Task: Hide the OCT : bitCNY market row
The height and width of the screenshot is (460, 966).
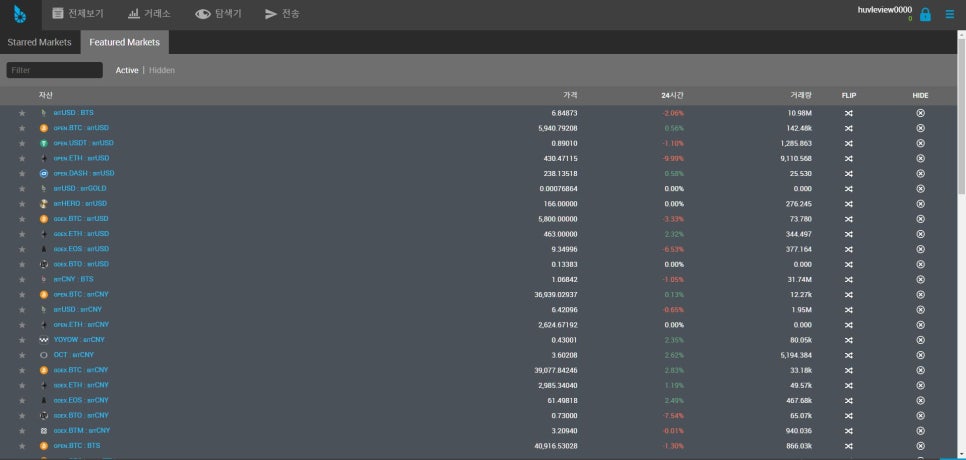Action: (x=920, y=355)
